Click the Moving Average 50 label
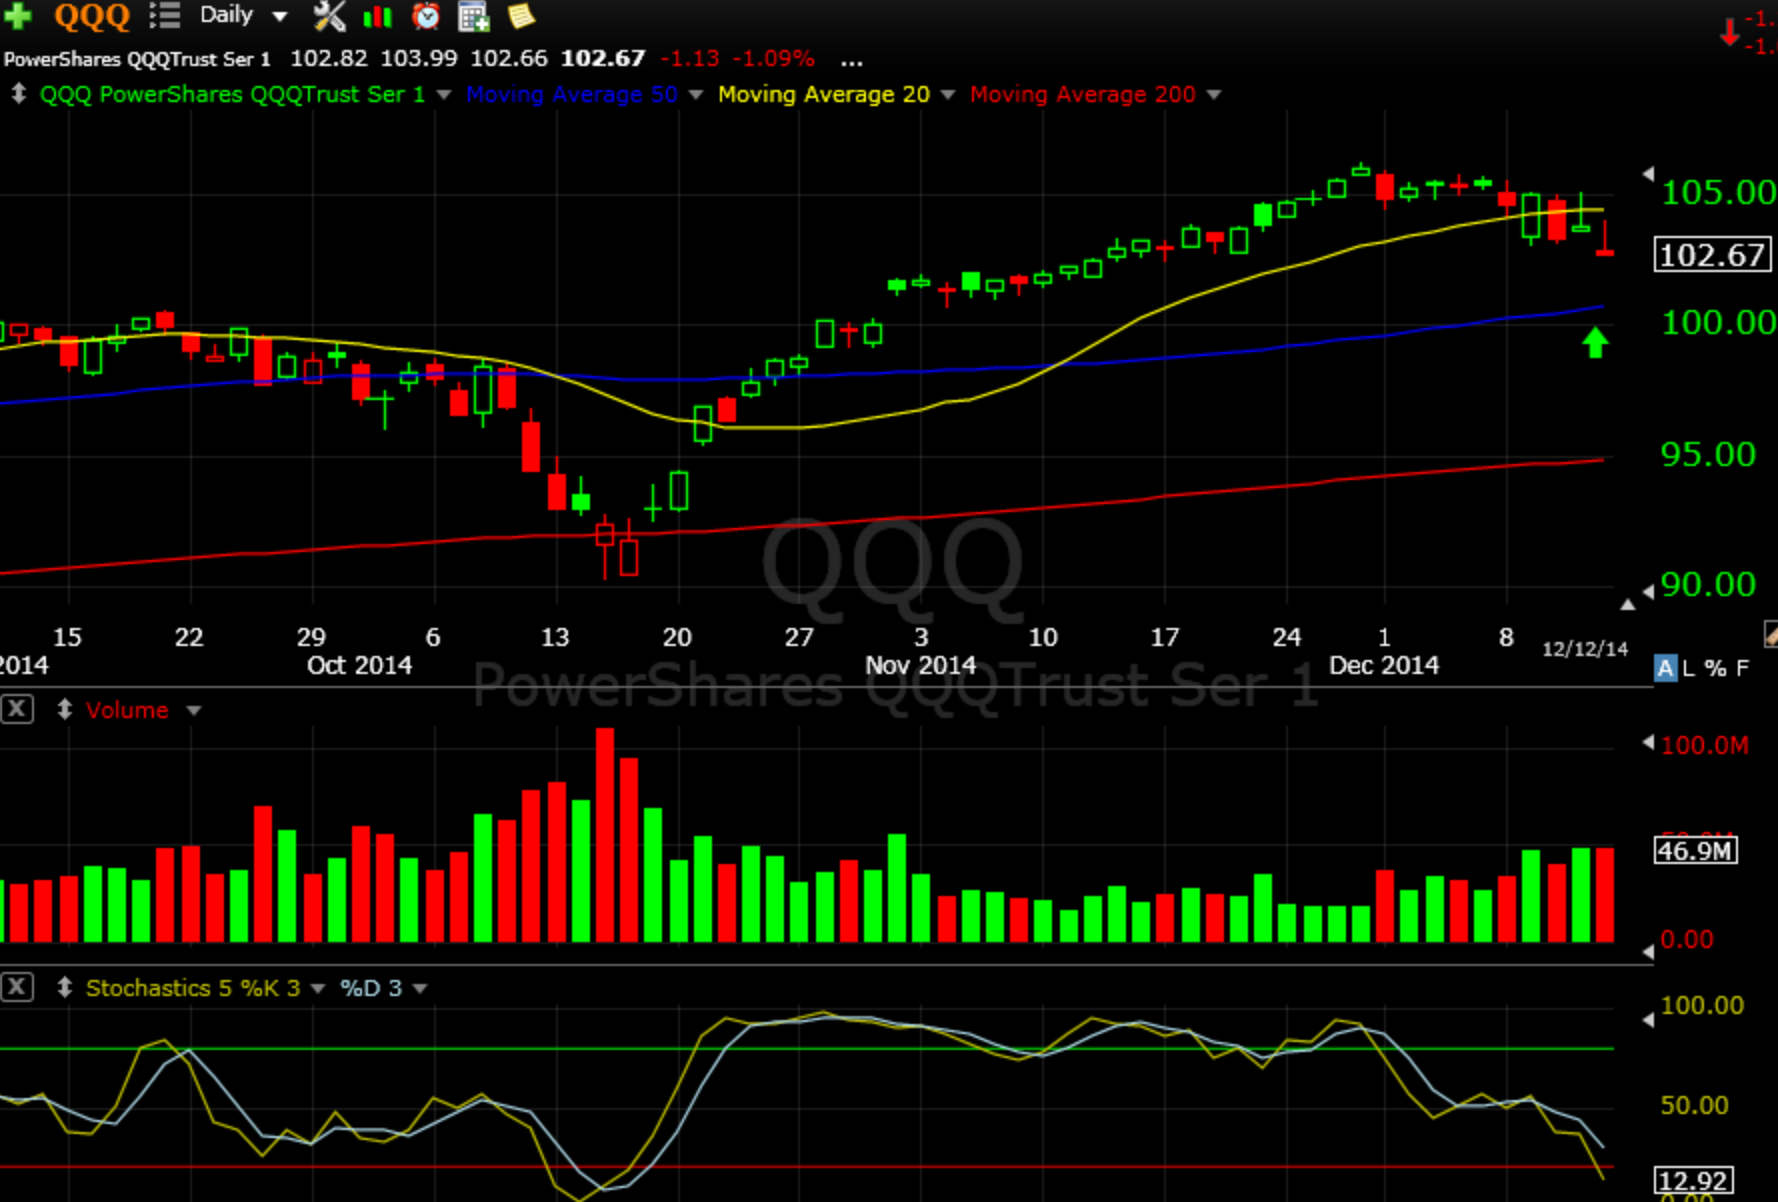Screen dimensions: 1778x1202 572,94
